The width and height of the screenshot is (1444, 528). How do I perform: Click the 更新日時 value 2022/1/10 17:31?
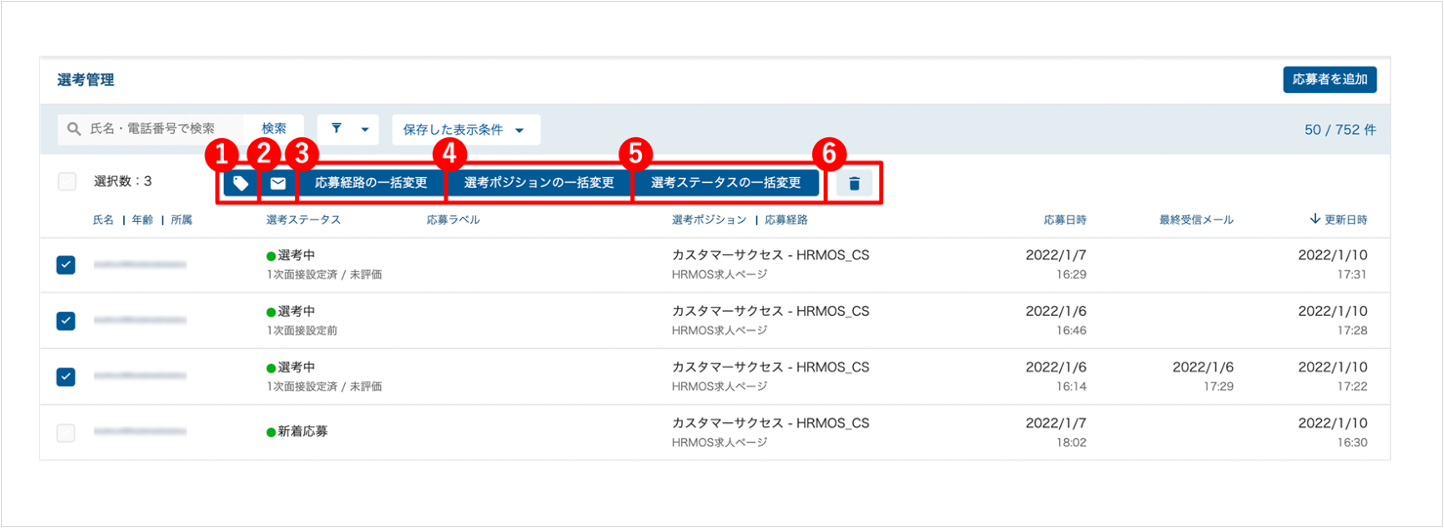[x=1332, y=264]
